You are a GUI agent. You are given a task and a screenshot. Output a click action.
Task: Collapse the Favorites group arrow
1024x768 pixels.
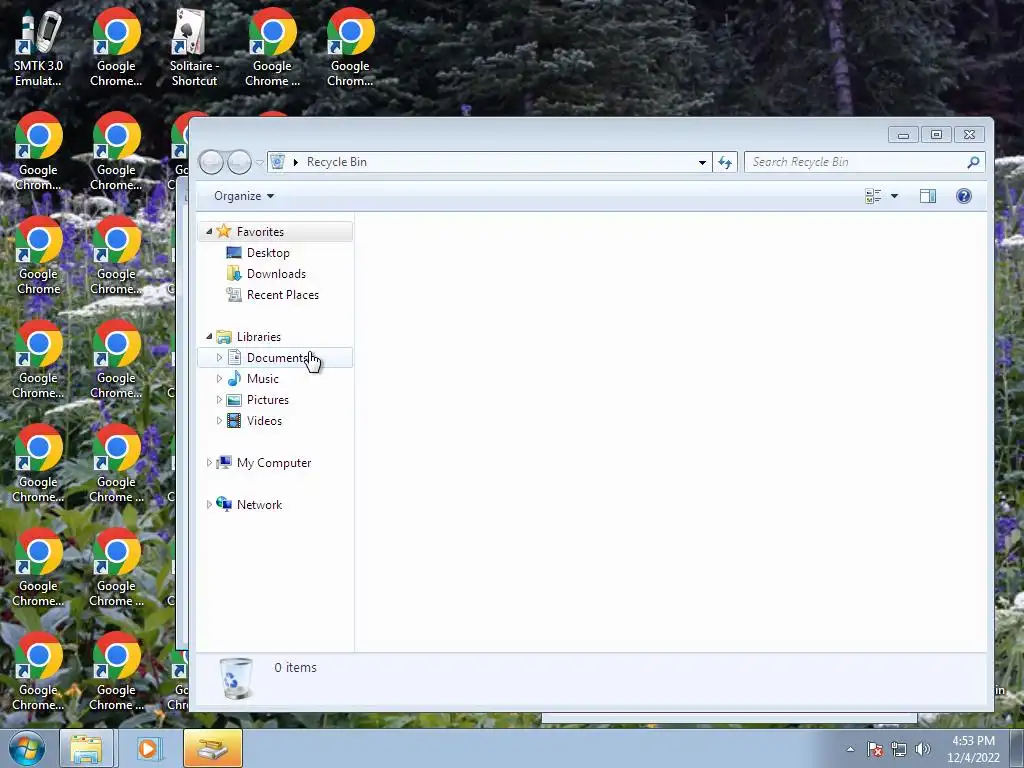coord(209,232)
